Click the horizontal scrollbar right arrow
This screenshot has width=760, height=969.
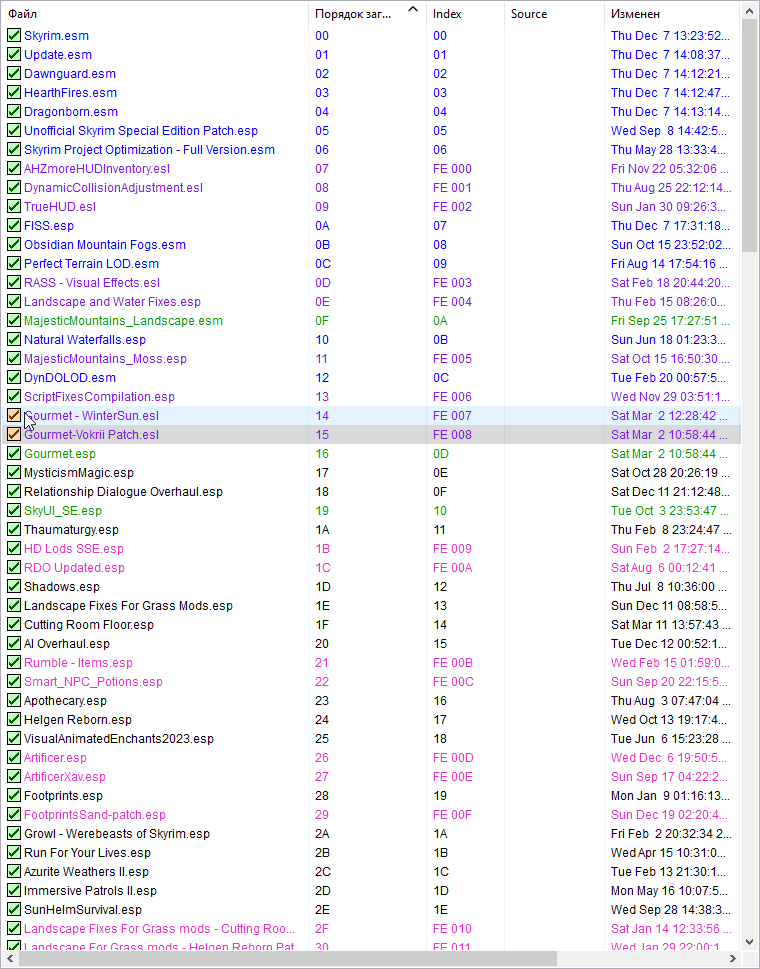coord(733,959)
